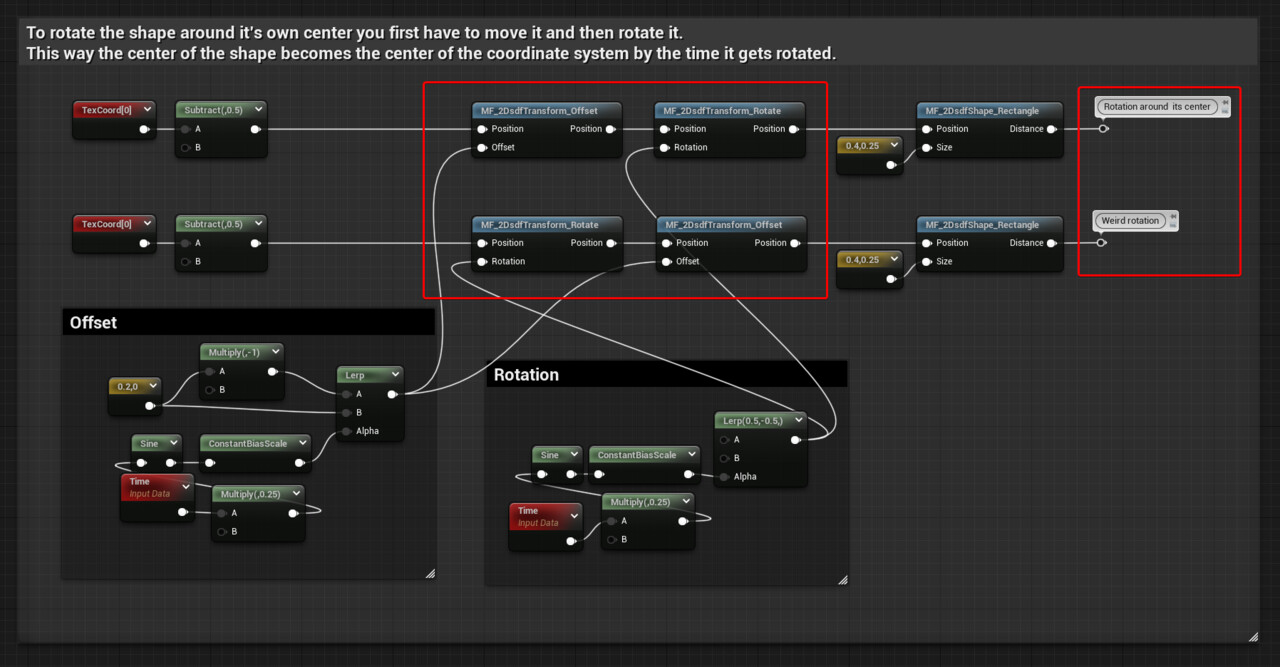Click the Offset input pin of lower MF_2DsdfTransform_Offset
The height and width of the screenshot is (667, 1280).
point(666,261)
